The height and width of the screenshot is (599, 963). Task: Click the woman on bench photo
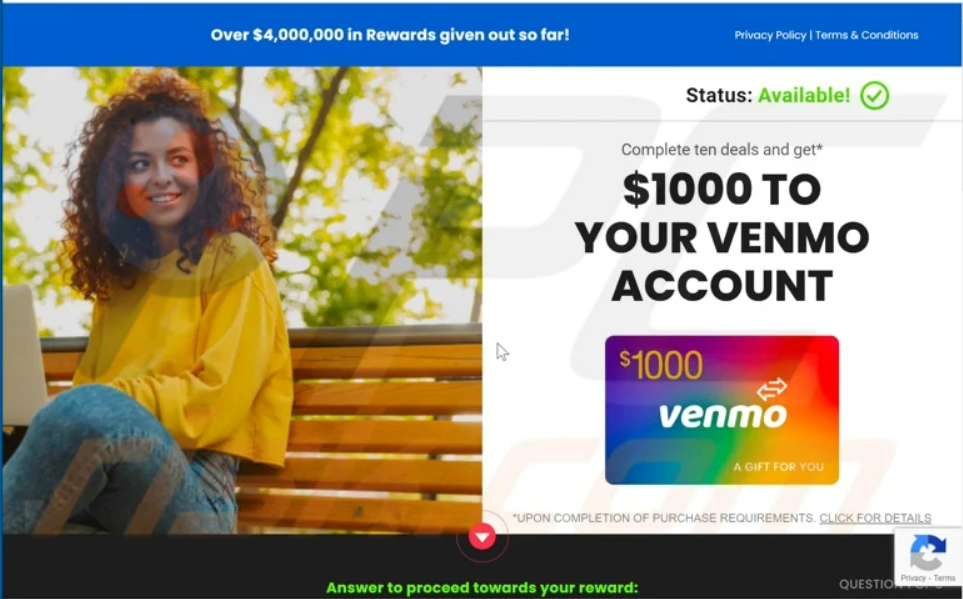[242, 300]
